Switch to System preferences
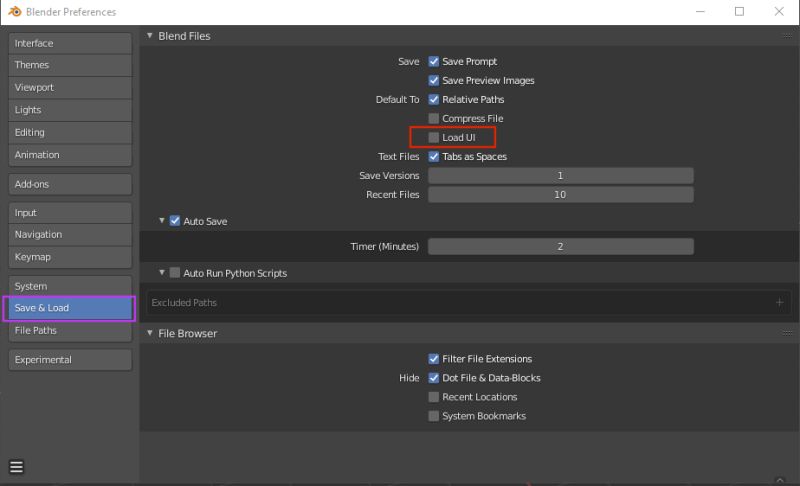800x486 pixels. (70, 286)
